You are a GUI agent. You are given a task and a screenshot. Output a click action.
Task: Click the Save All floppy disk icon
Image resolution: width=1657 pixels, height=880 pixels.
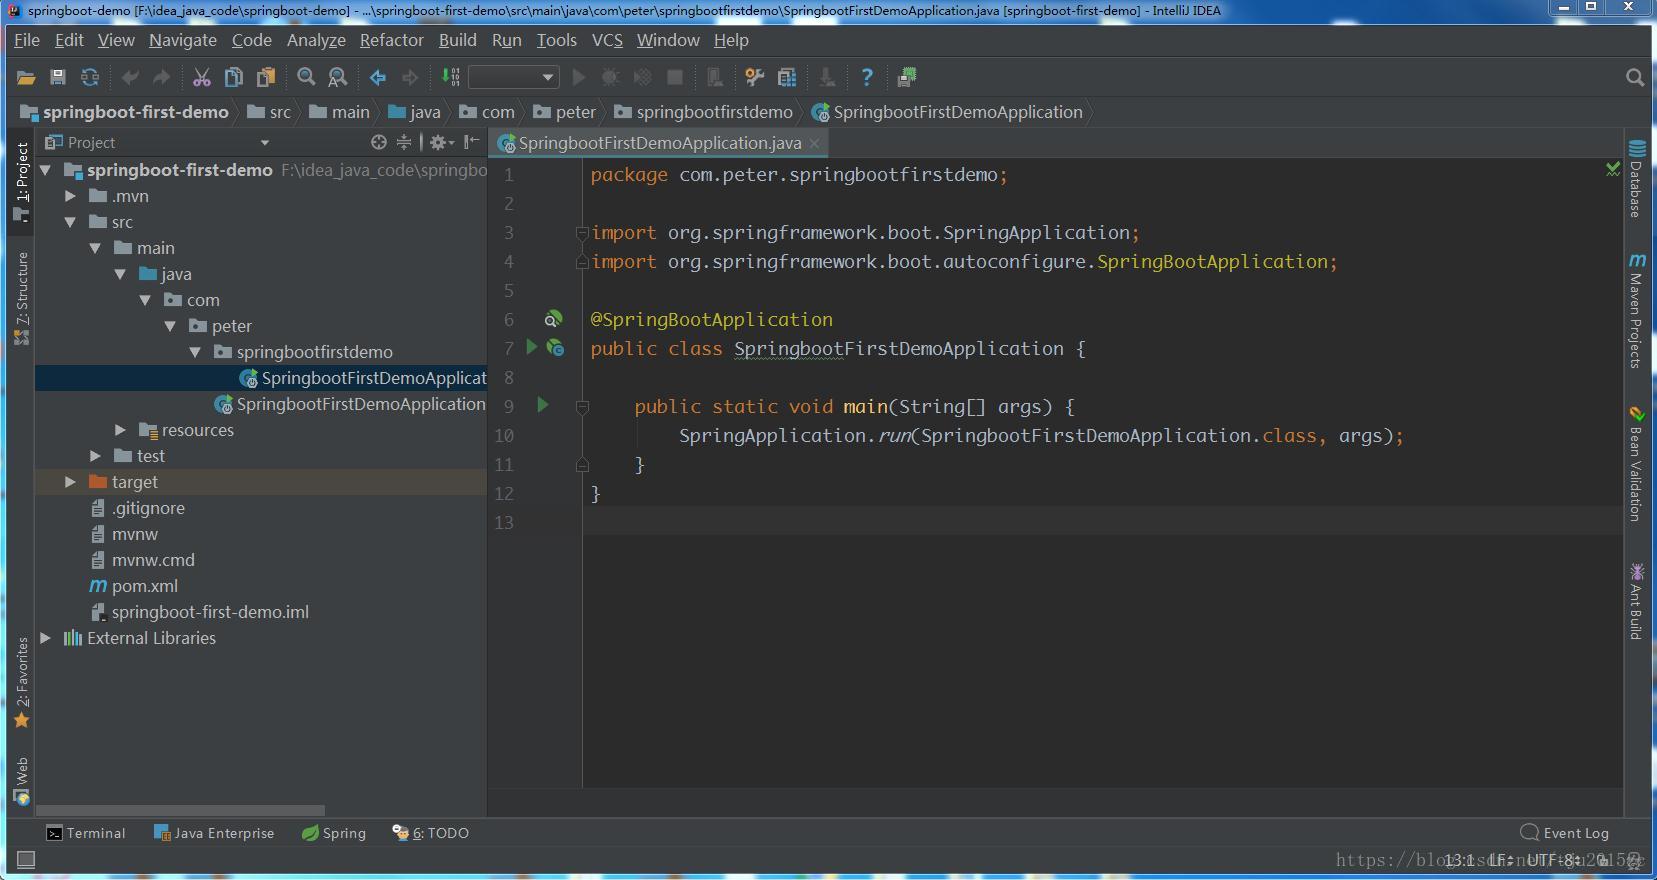tap(58, 77)
